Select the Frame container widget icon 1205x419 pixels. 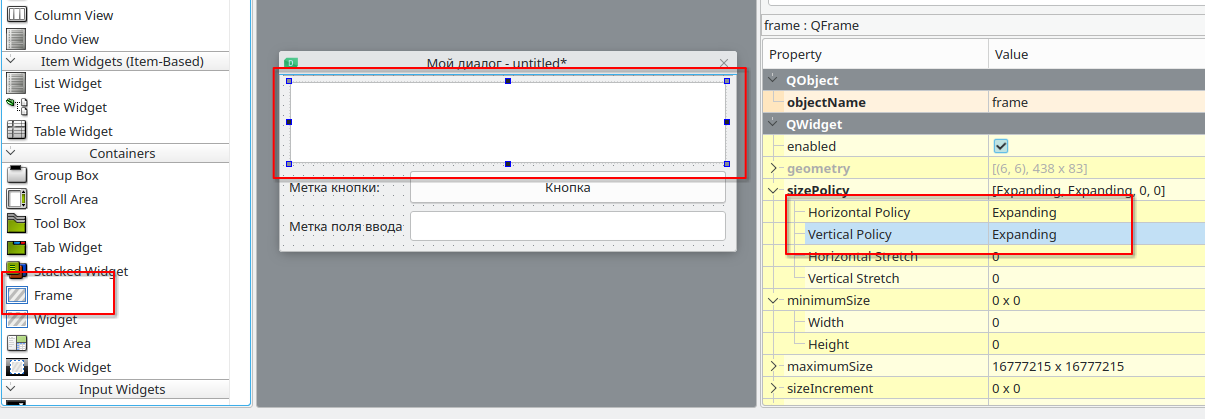coord(16,296)
